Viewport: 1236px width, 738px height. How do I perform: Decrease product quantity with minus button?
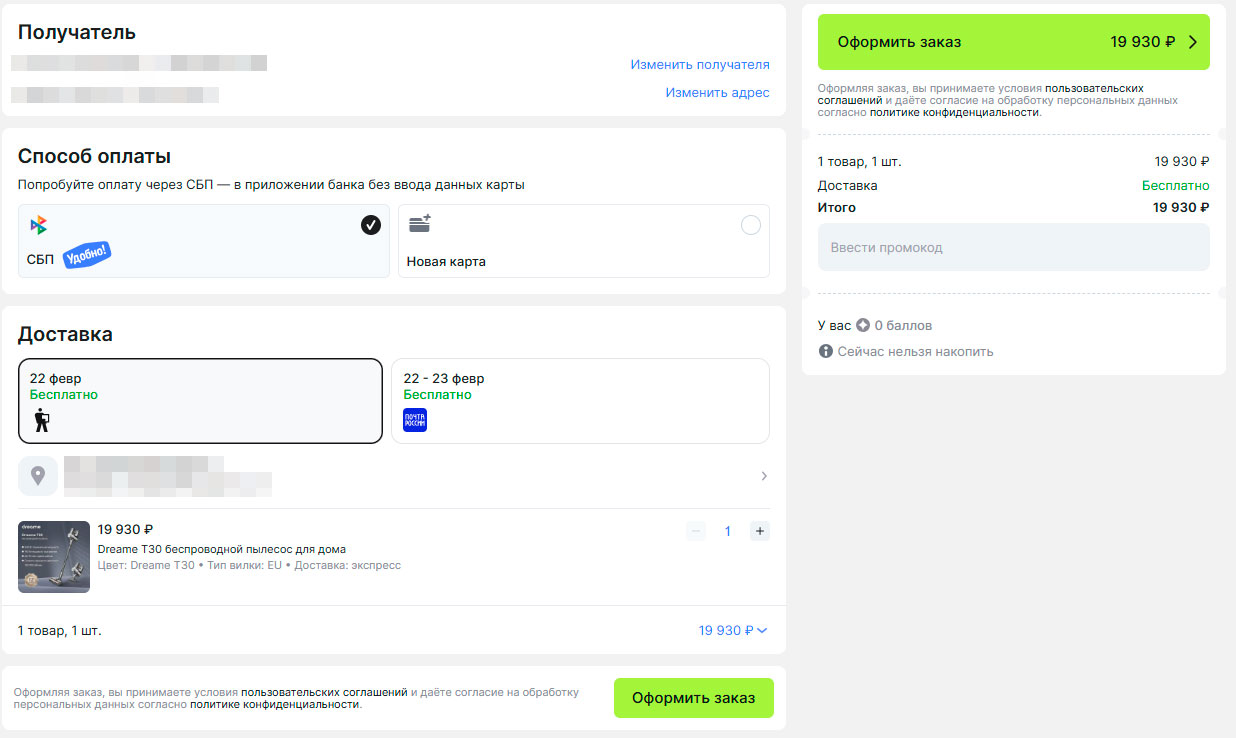[696, 531]
